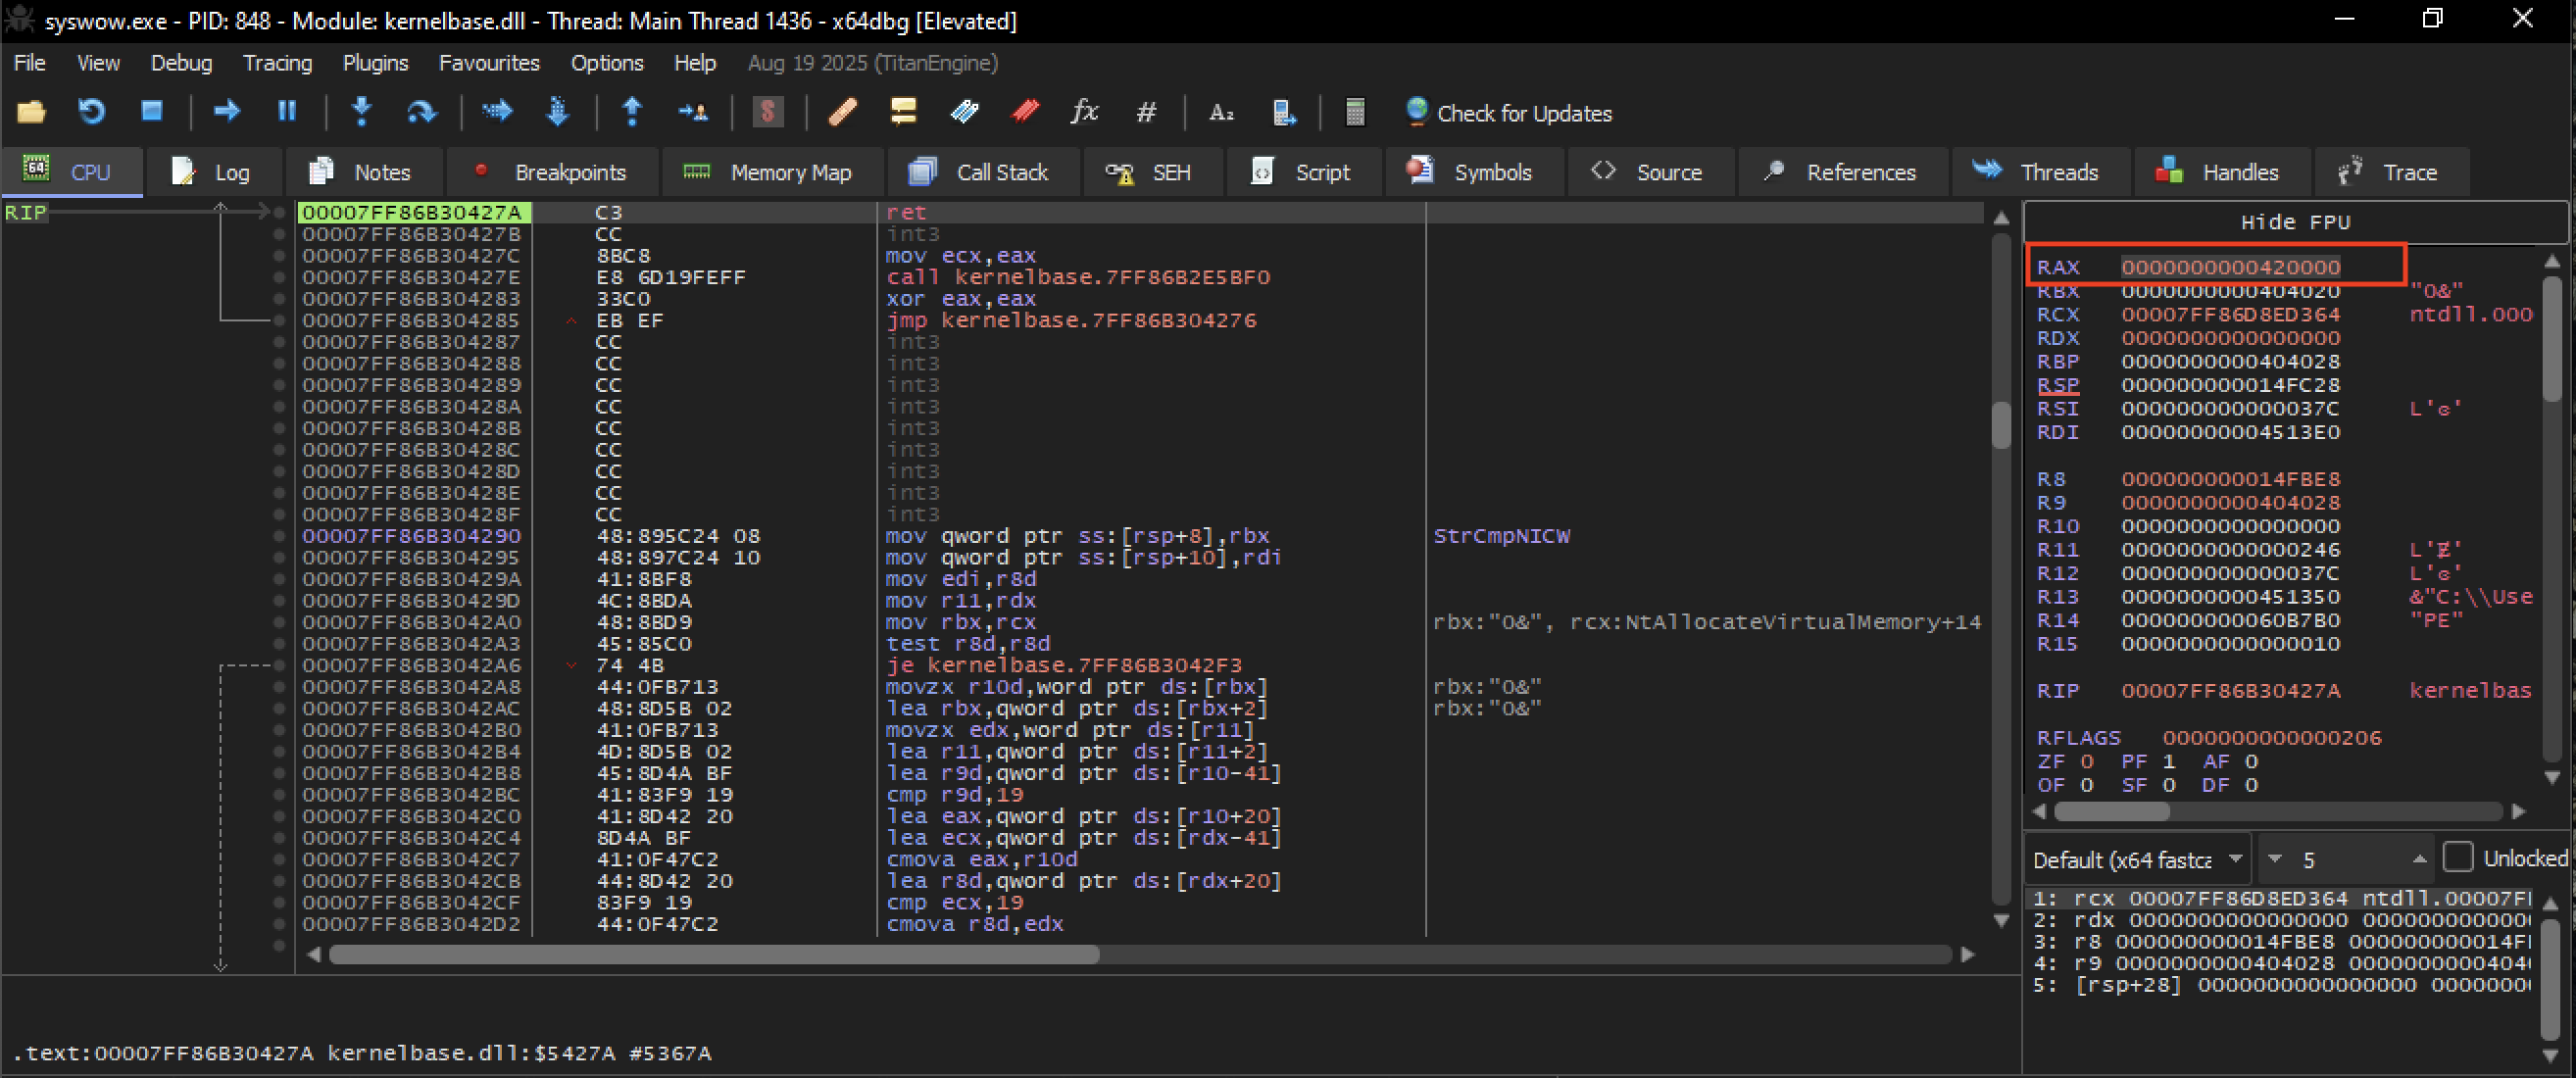2576x1078 pixels.
Task: Increase argument count spinner up arrow
Action: 2419,859
